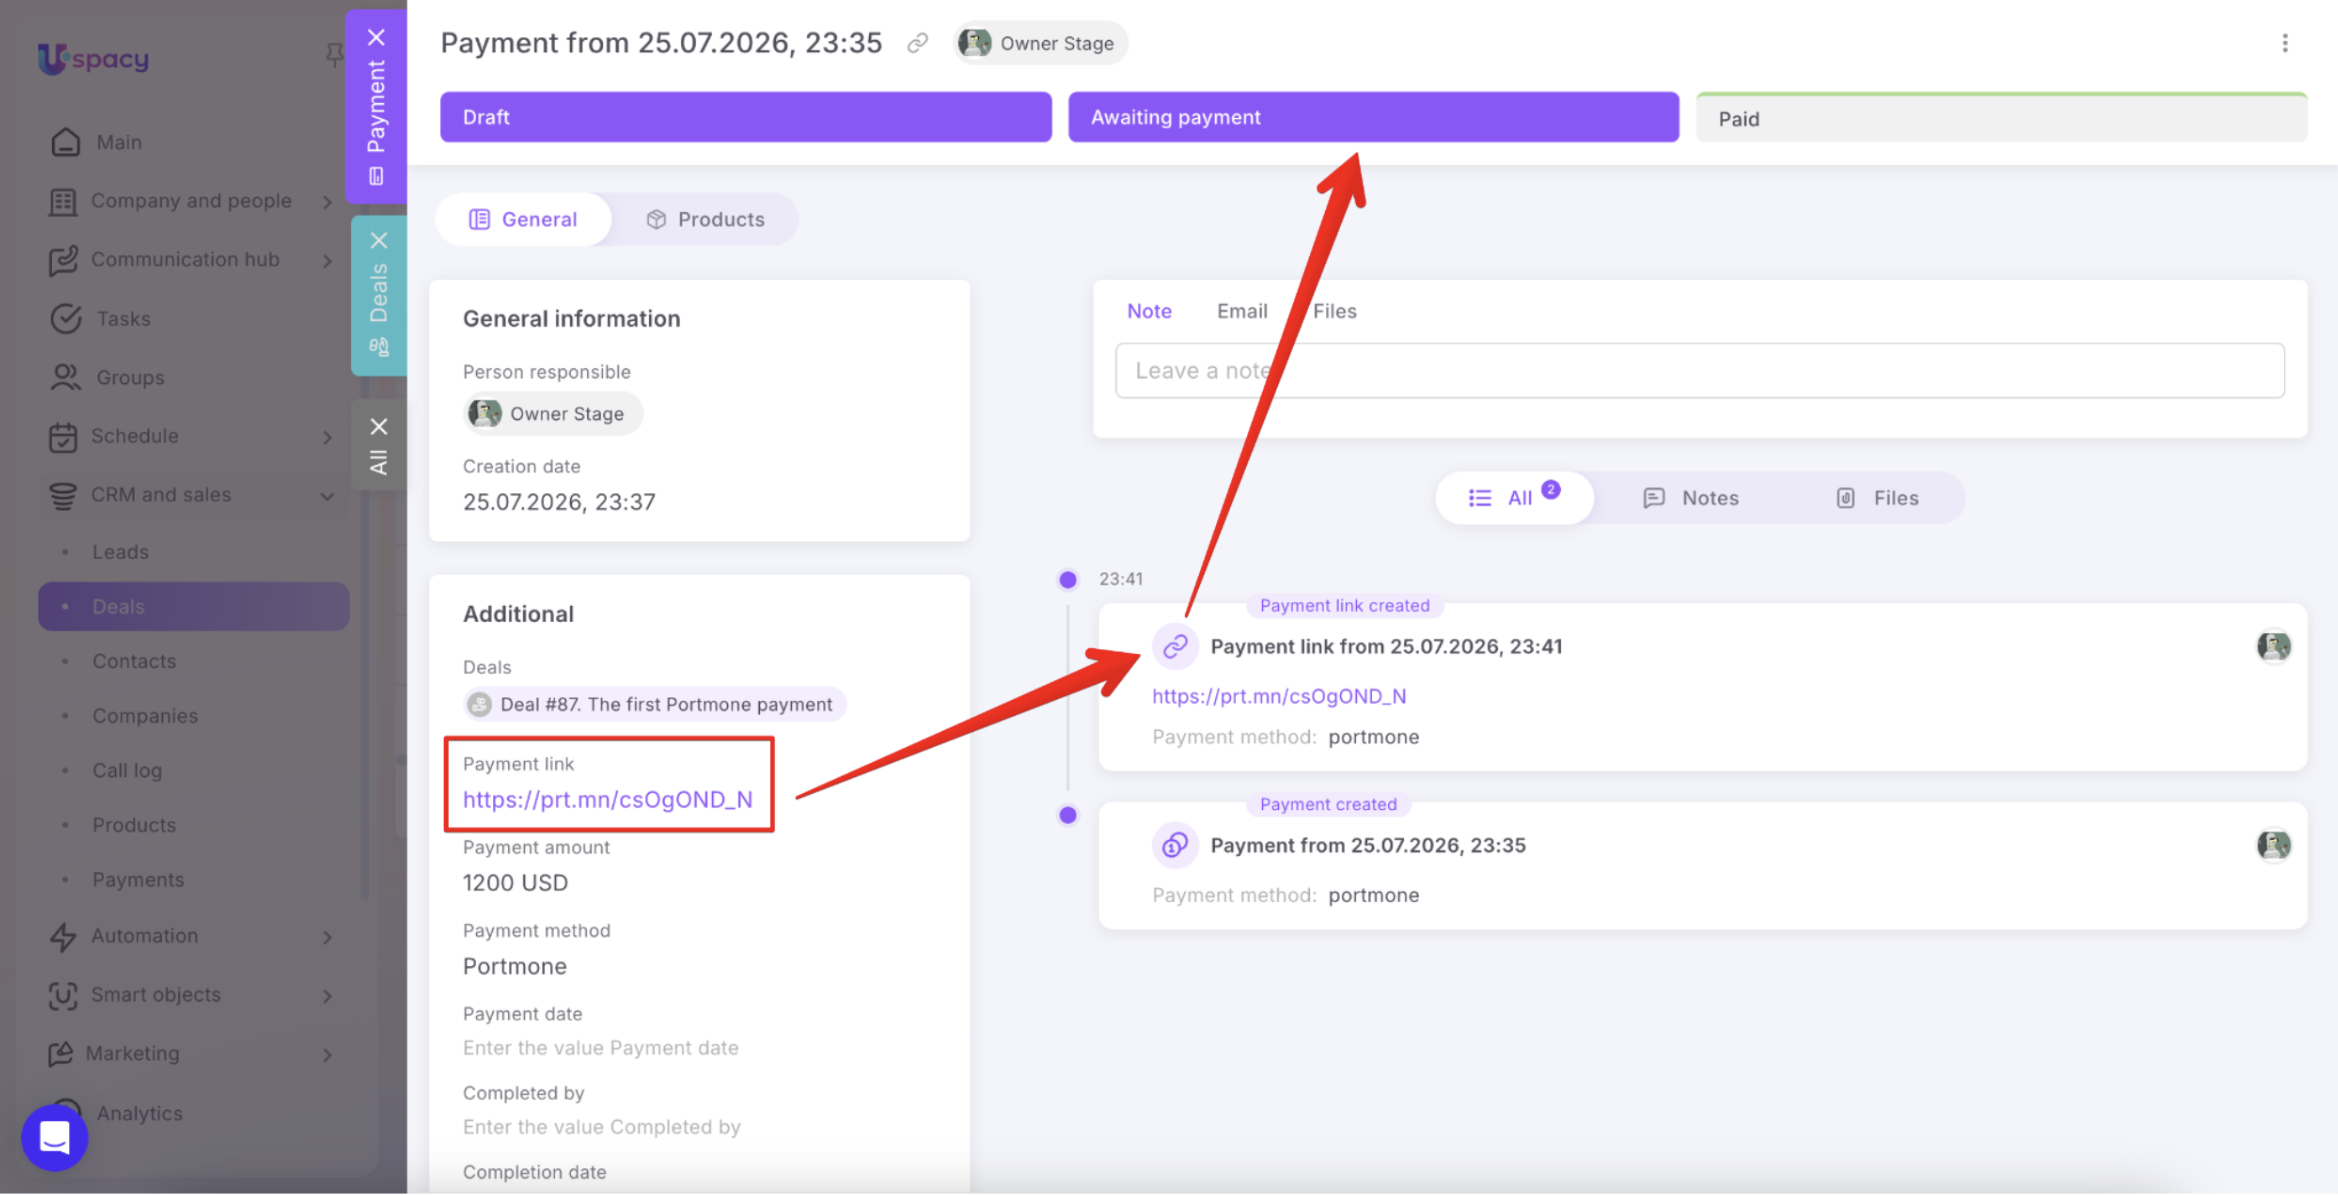Open Leads in sidebar
2338x1196 pixels.
click(120, 553)
